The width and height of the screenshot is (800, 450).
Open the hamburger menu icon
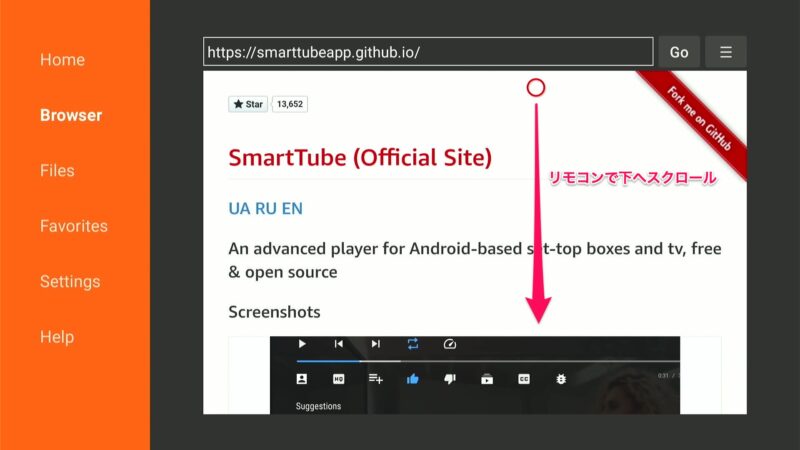click(726, 52)
